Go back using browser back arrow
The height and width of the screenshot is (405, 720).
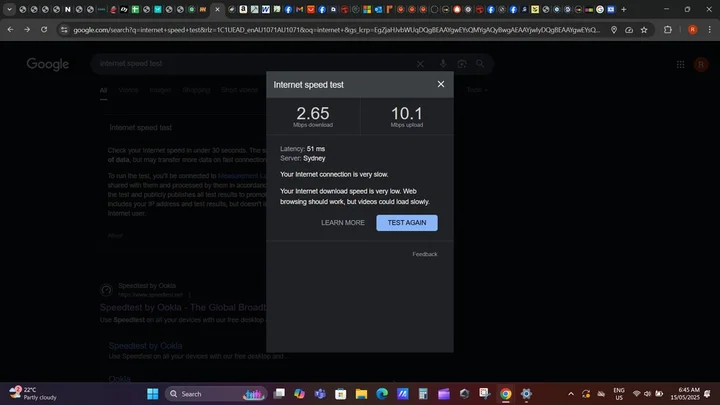(10, 29)
